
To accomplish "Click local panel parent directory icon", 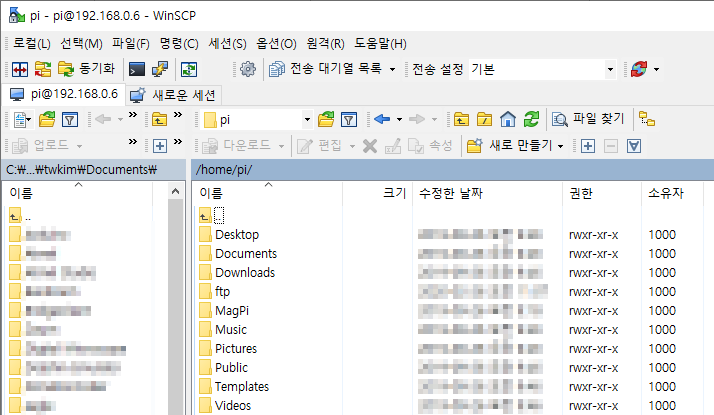I will click(x=159, y=120).
